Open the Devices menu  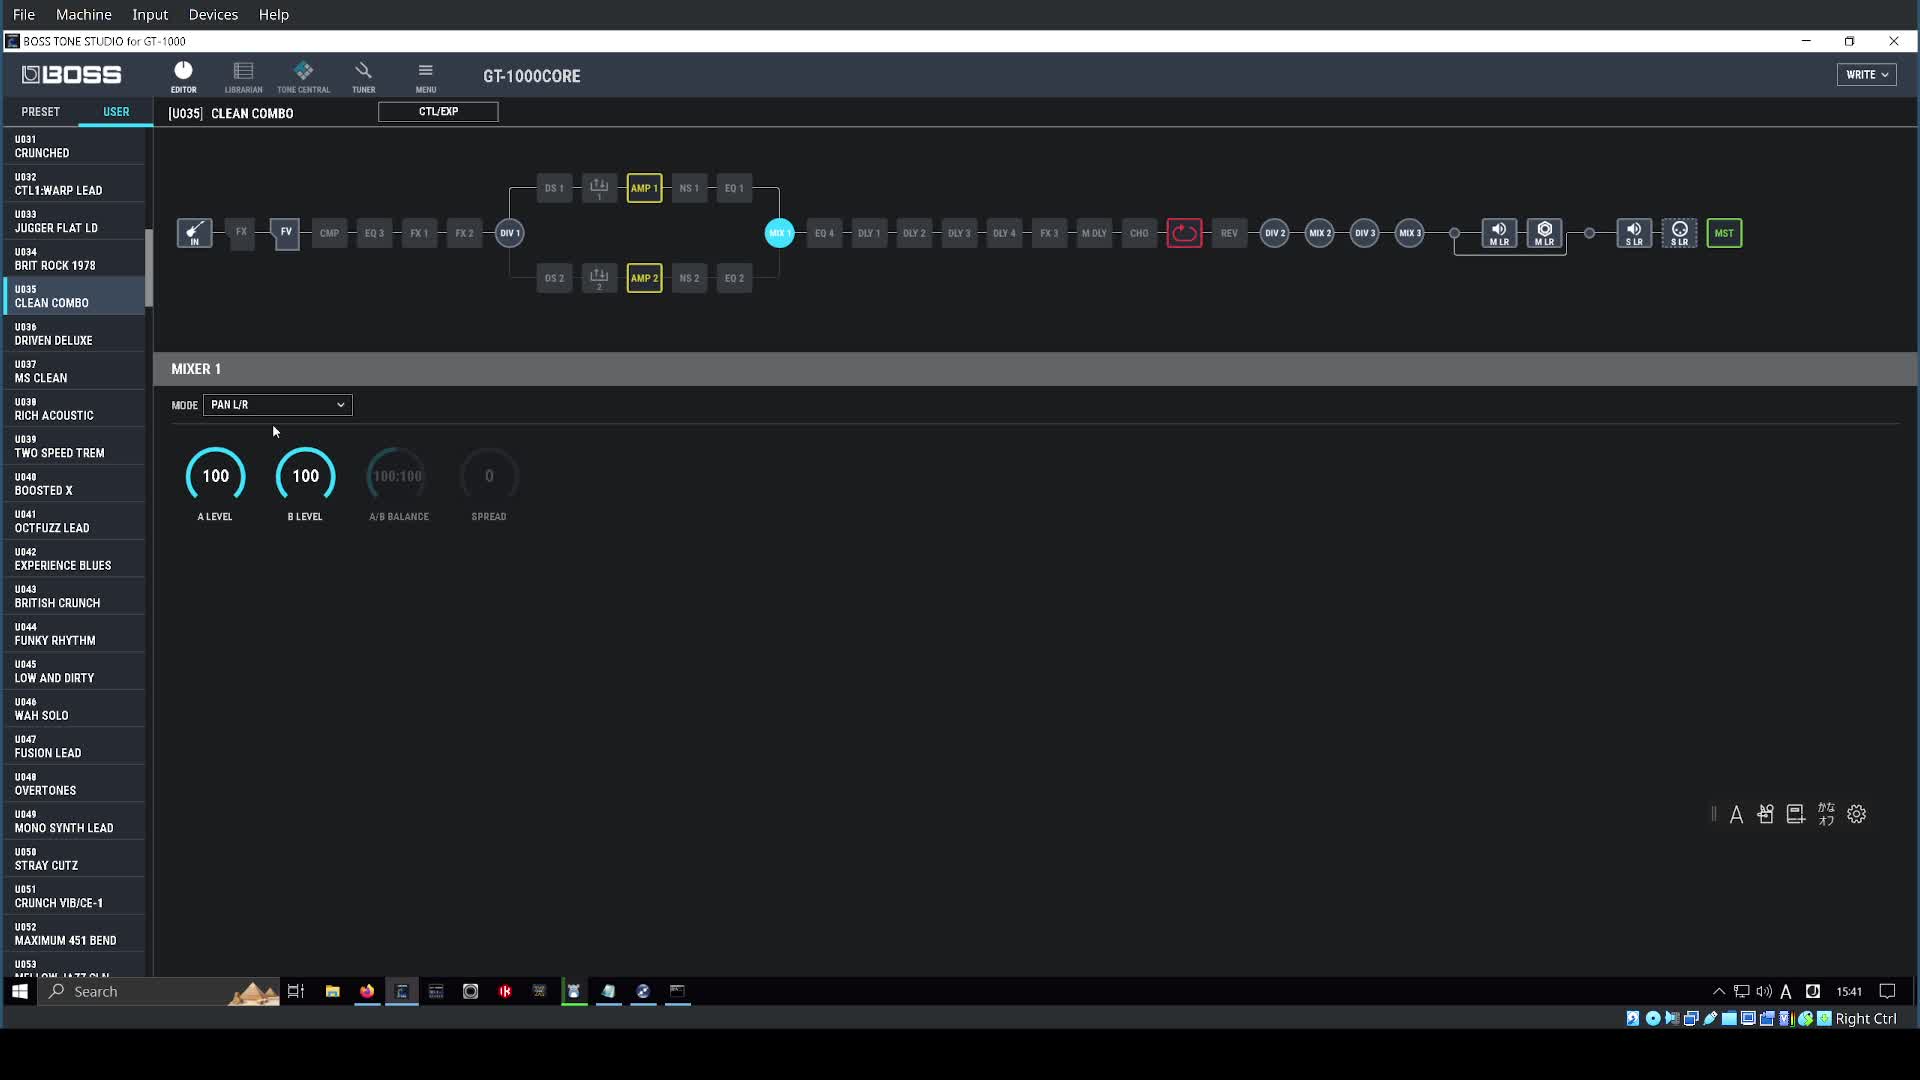(x=213, y=14)
